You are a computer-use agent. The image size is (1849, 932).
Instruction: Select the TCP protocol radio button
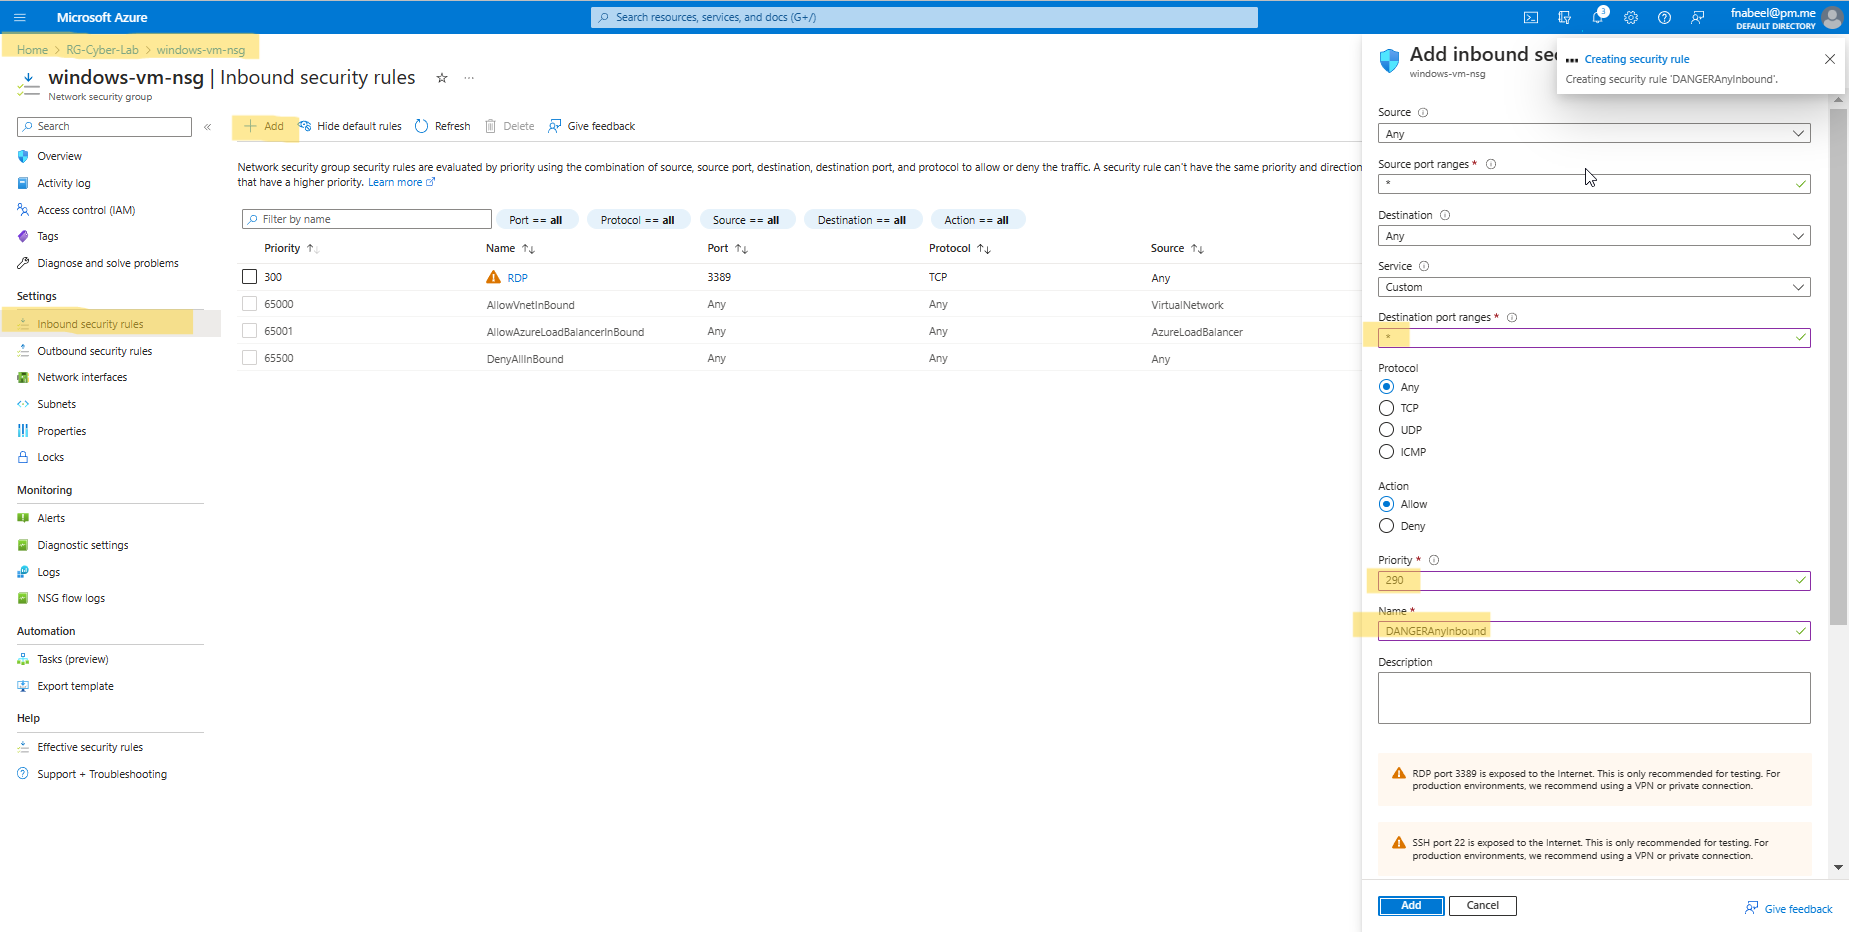(1386, 408)
